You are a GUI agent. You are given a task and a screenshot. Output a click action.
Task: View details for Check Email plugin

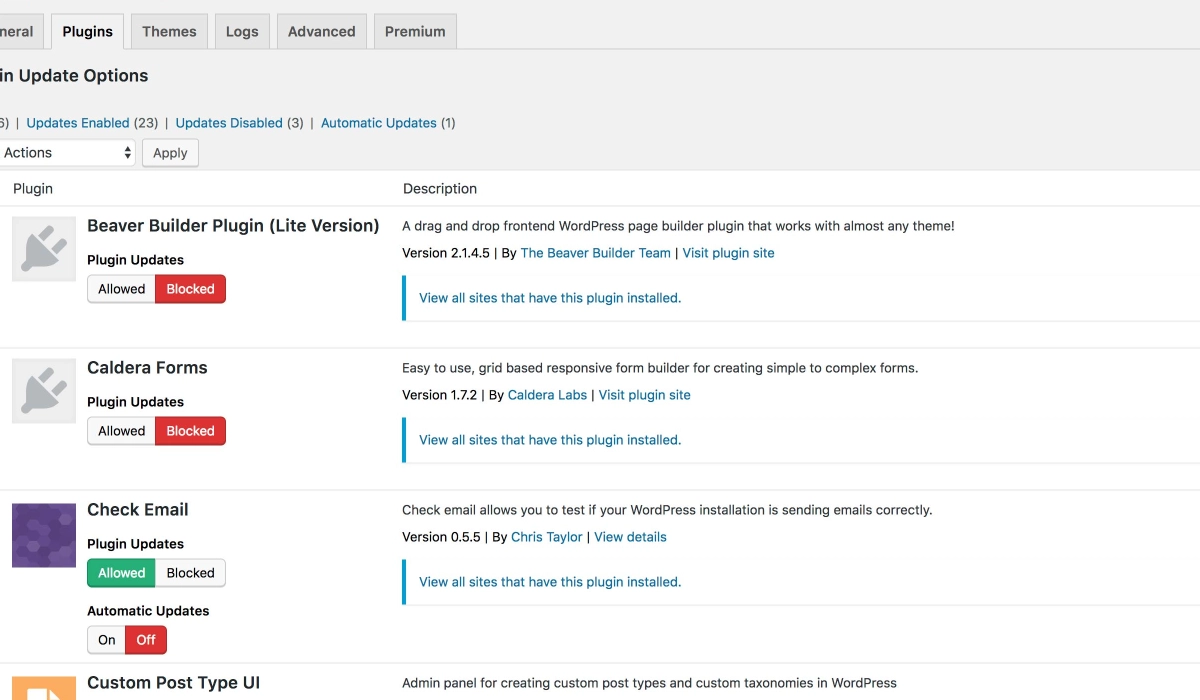pyautogui.click(x=630, y=537)
